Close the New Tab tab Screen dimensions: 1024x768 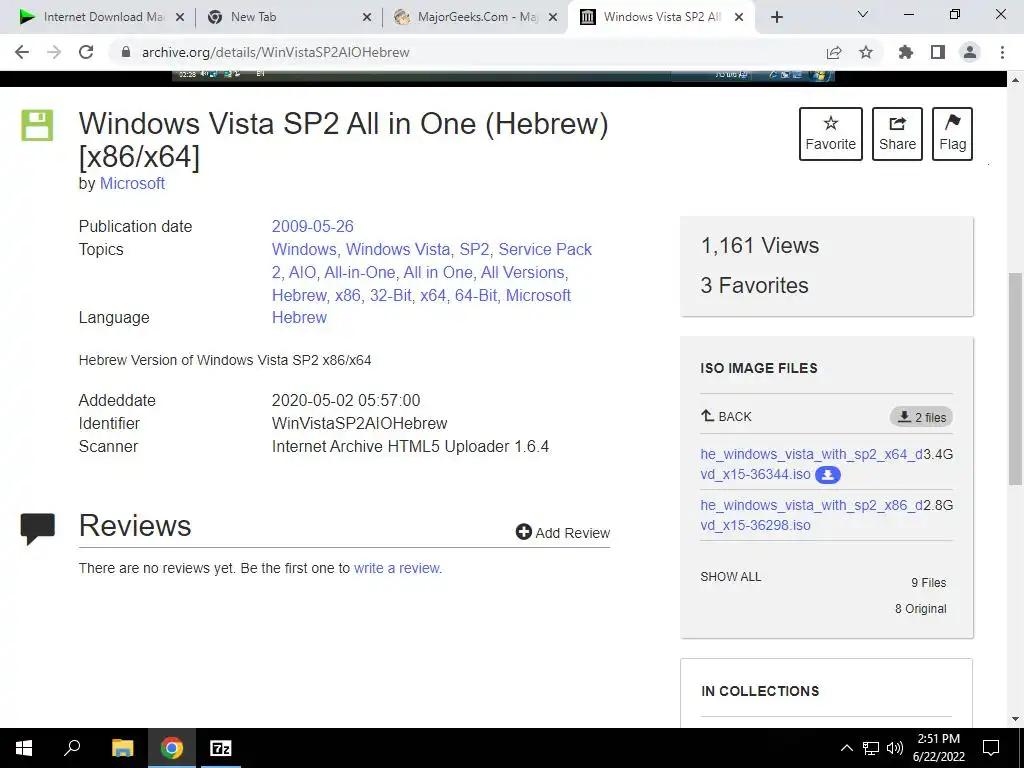[367, 18]
